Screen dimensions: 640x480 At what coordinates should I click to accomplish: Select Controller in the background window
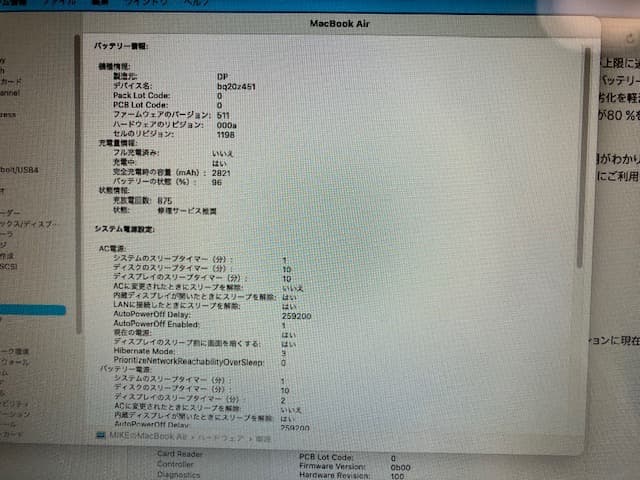click(x=175, y=464)
